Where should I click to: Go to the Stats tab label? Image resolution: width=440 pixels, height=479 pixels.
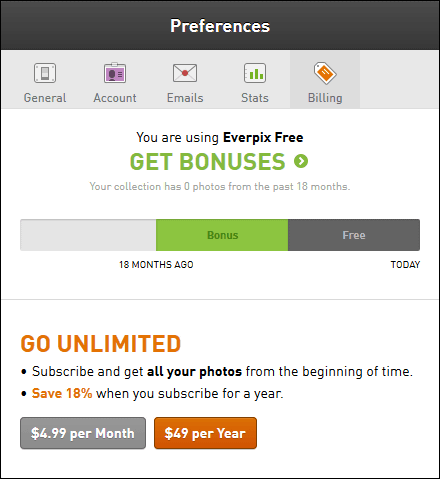tap(255, 98)
